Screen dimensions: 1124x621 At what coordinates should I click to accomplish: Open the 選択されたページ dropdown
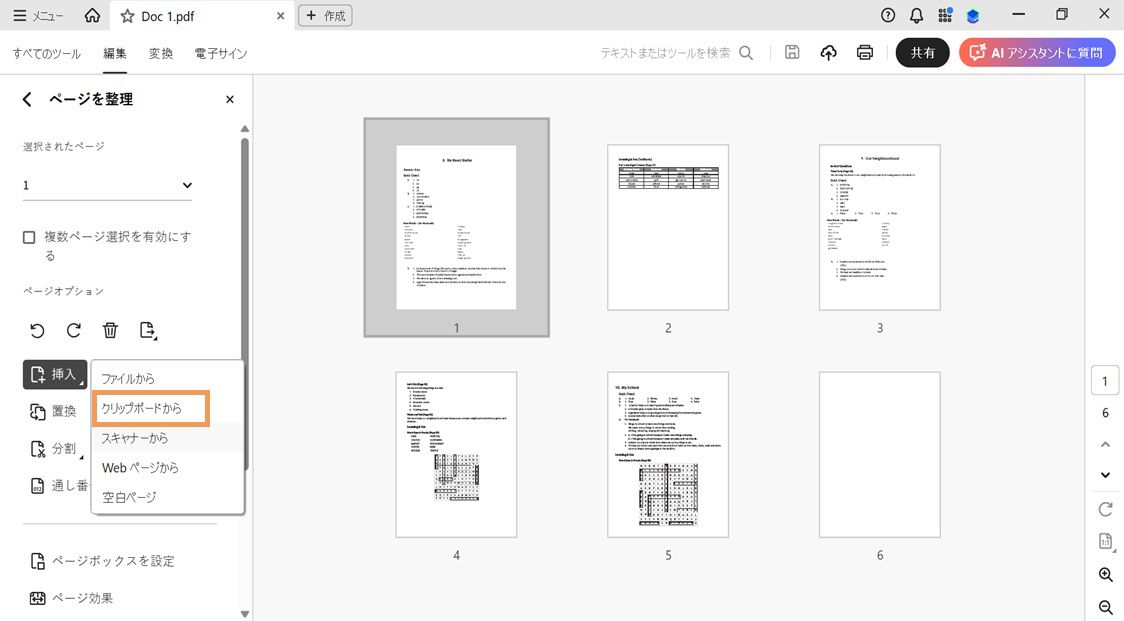[x=107, y=184]
